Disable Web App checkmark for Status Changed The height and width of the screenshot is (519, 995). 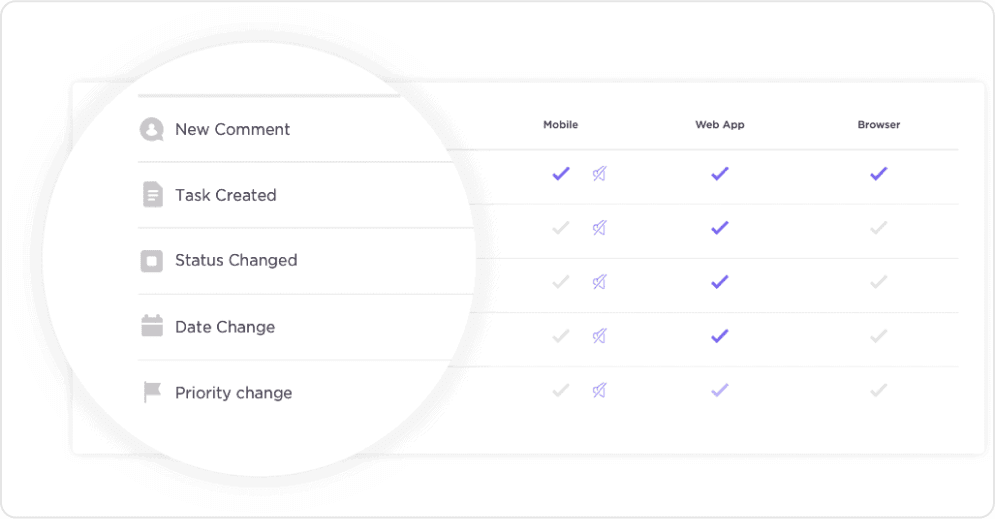720,282
